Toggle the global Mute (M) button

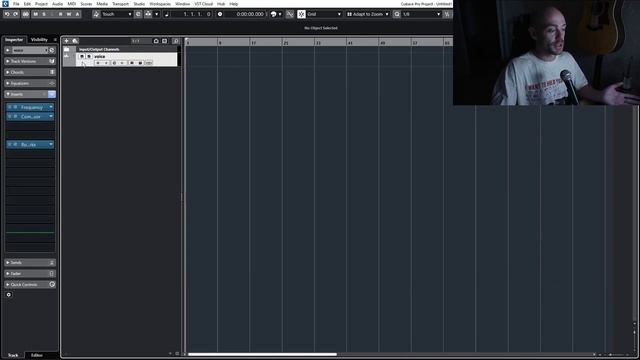(x=36, y=14)
